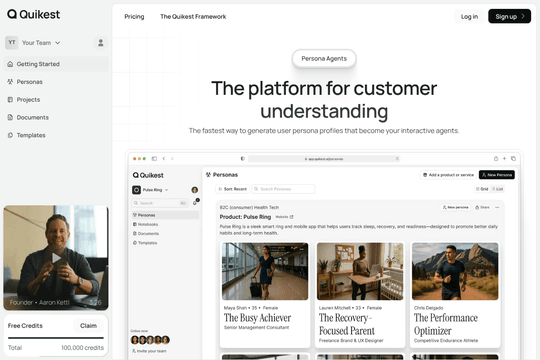Viewport: 540px width, 360px height.
Task: Click the Log in button
Action: coord(469,17)
